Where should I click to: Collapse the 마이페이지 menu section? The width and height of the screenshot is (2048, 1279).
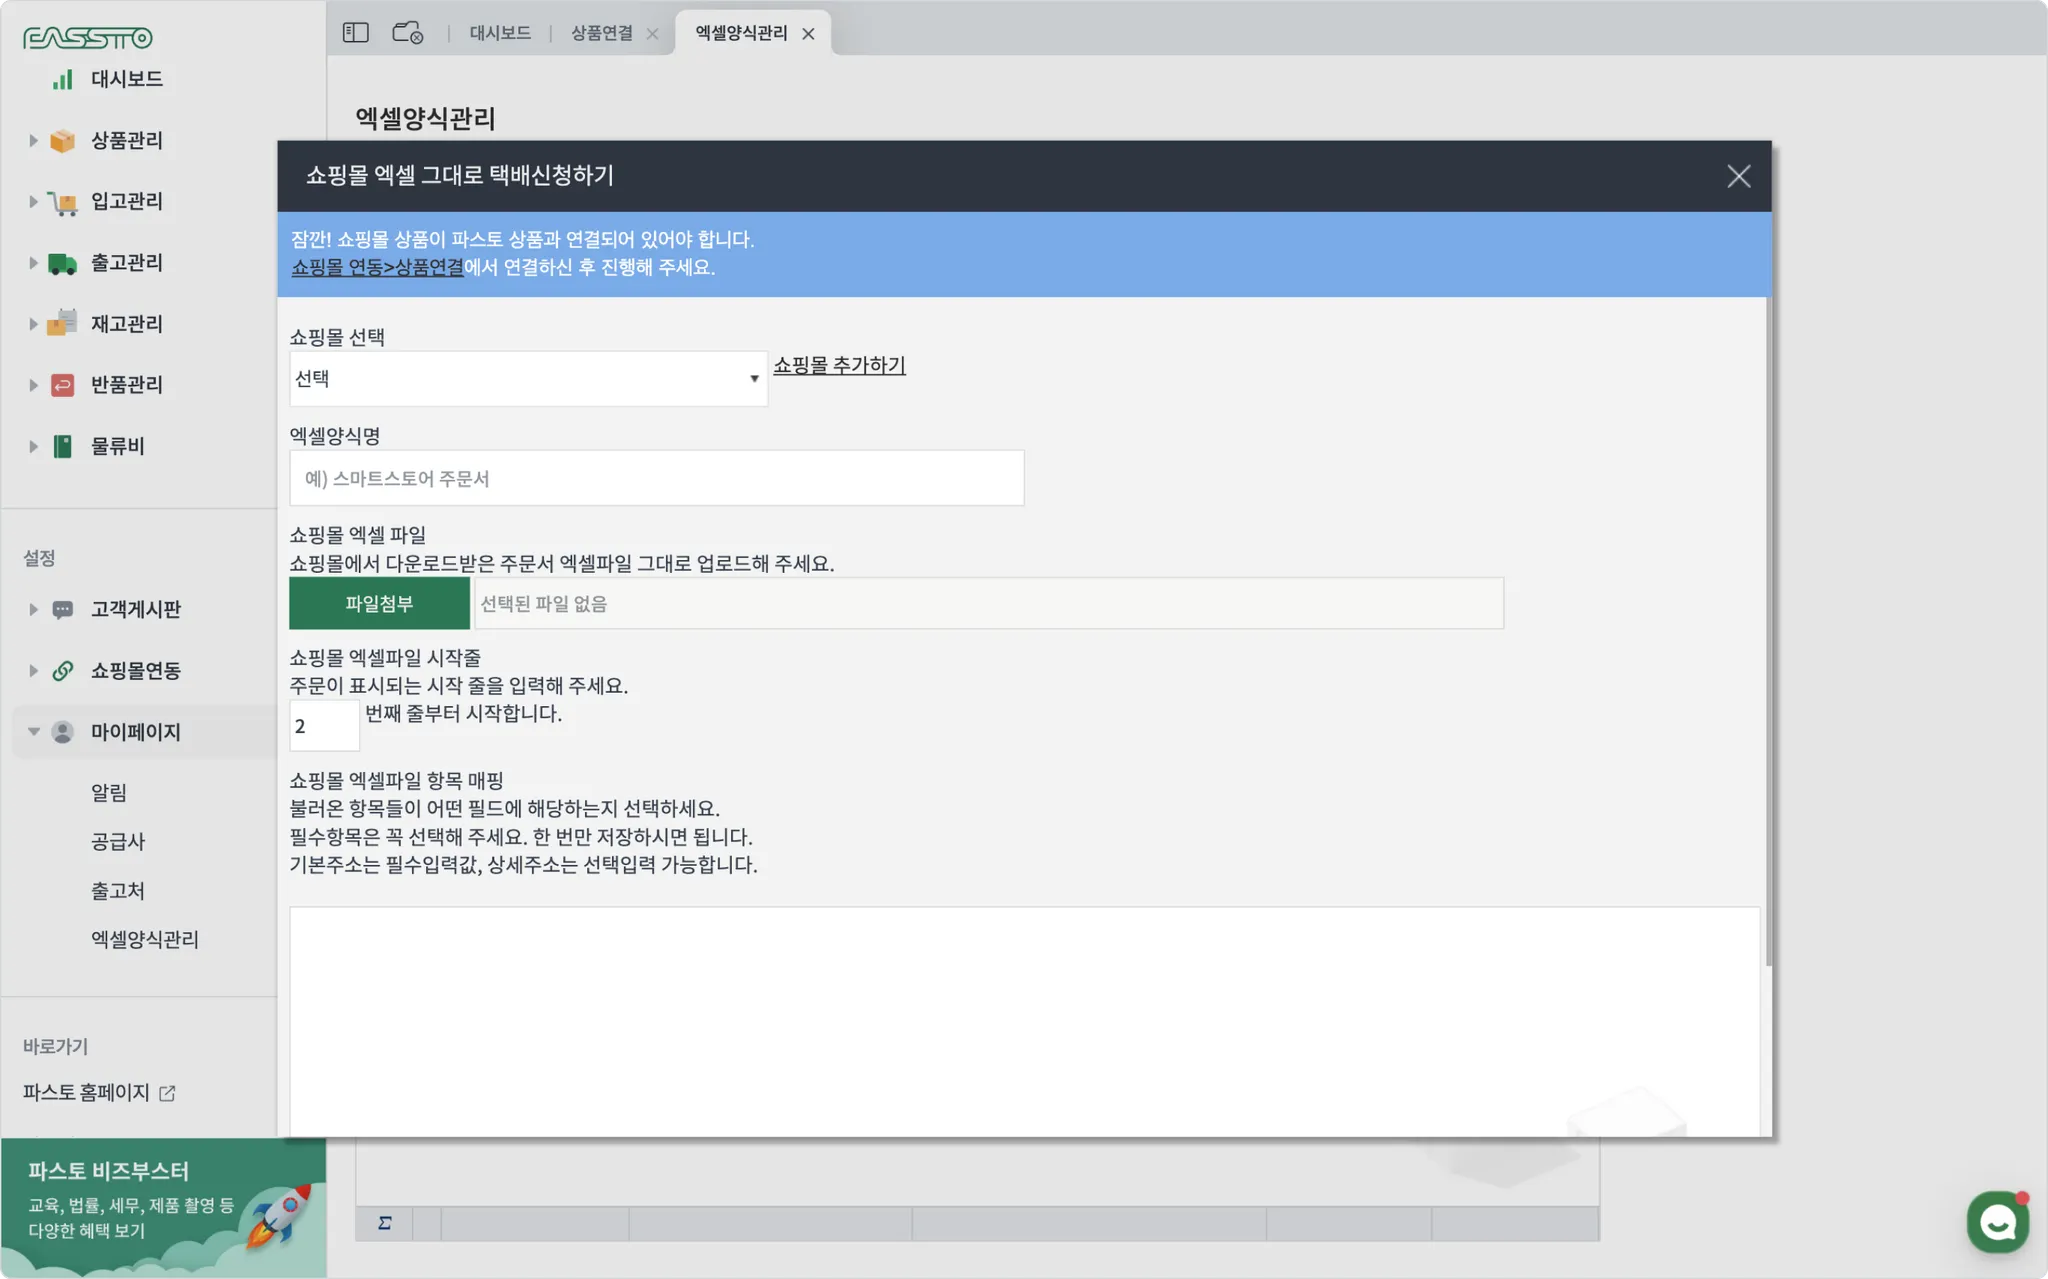(x=33, y=732)
